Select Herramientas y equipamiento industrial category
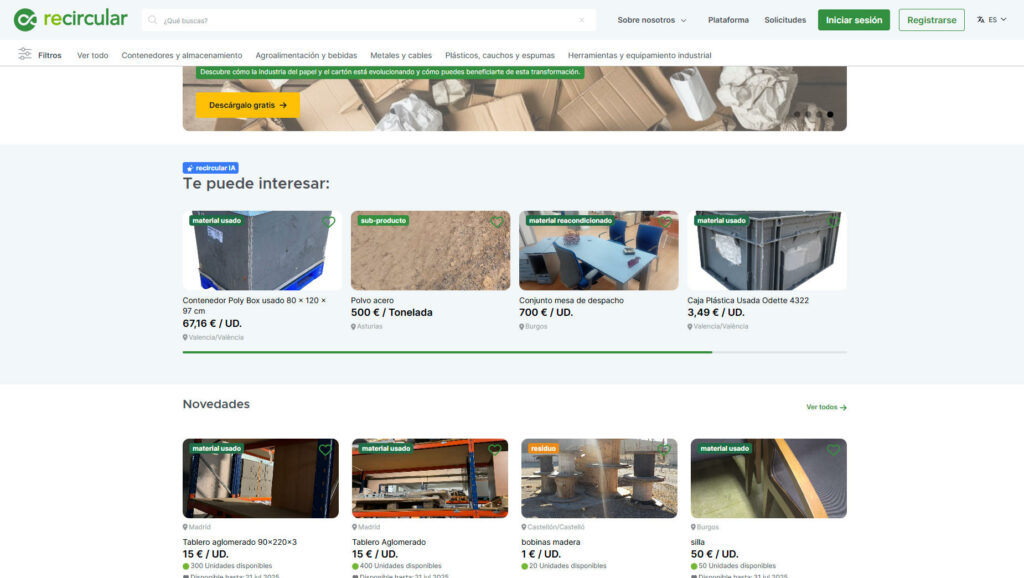Image resolution: width=1024 pixels, height=578 pixels. [x=639, y=56]
